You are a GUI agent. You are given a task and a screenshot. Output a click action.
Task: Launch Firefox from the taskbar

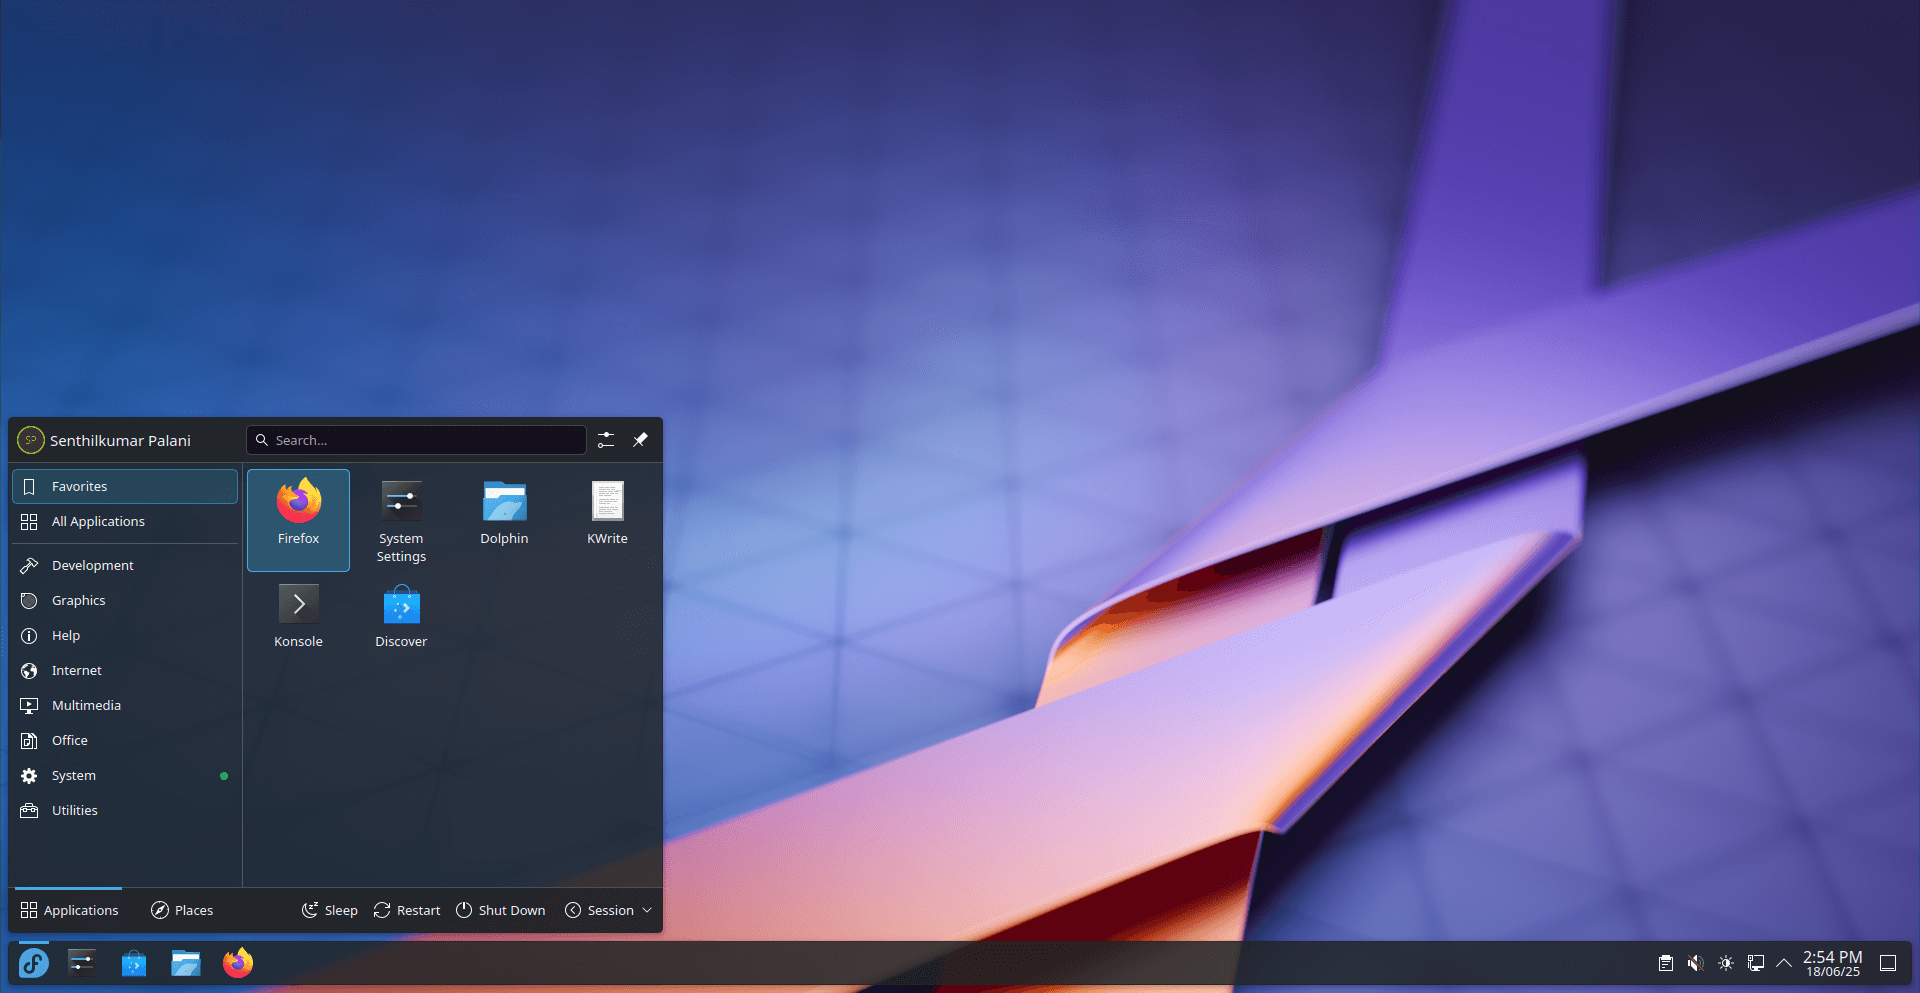coord(238,963)
